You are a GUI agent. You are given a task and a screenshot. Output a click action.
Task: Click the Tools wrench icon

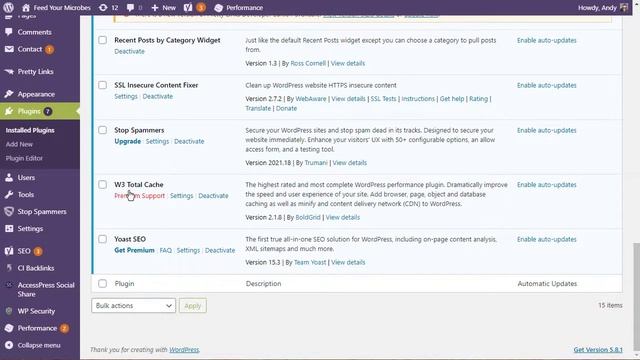9,195
